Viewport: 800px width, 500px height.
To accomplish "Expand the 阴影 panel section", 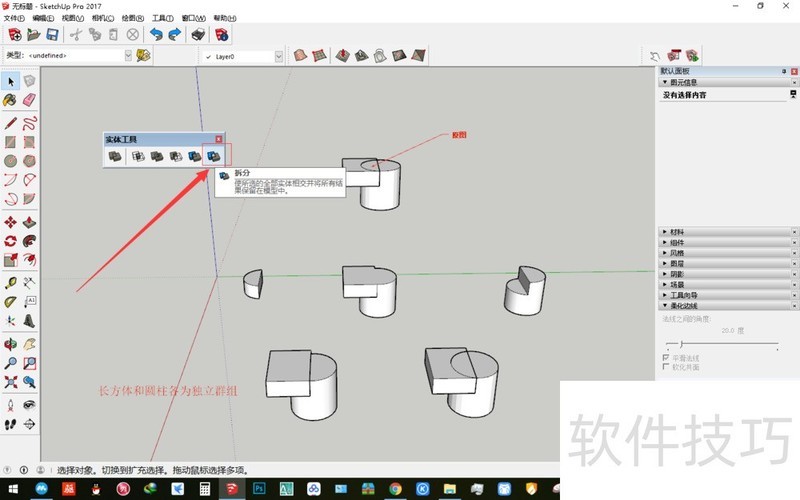I will pyautogui.click(x=727, y=273).
